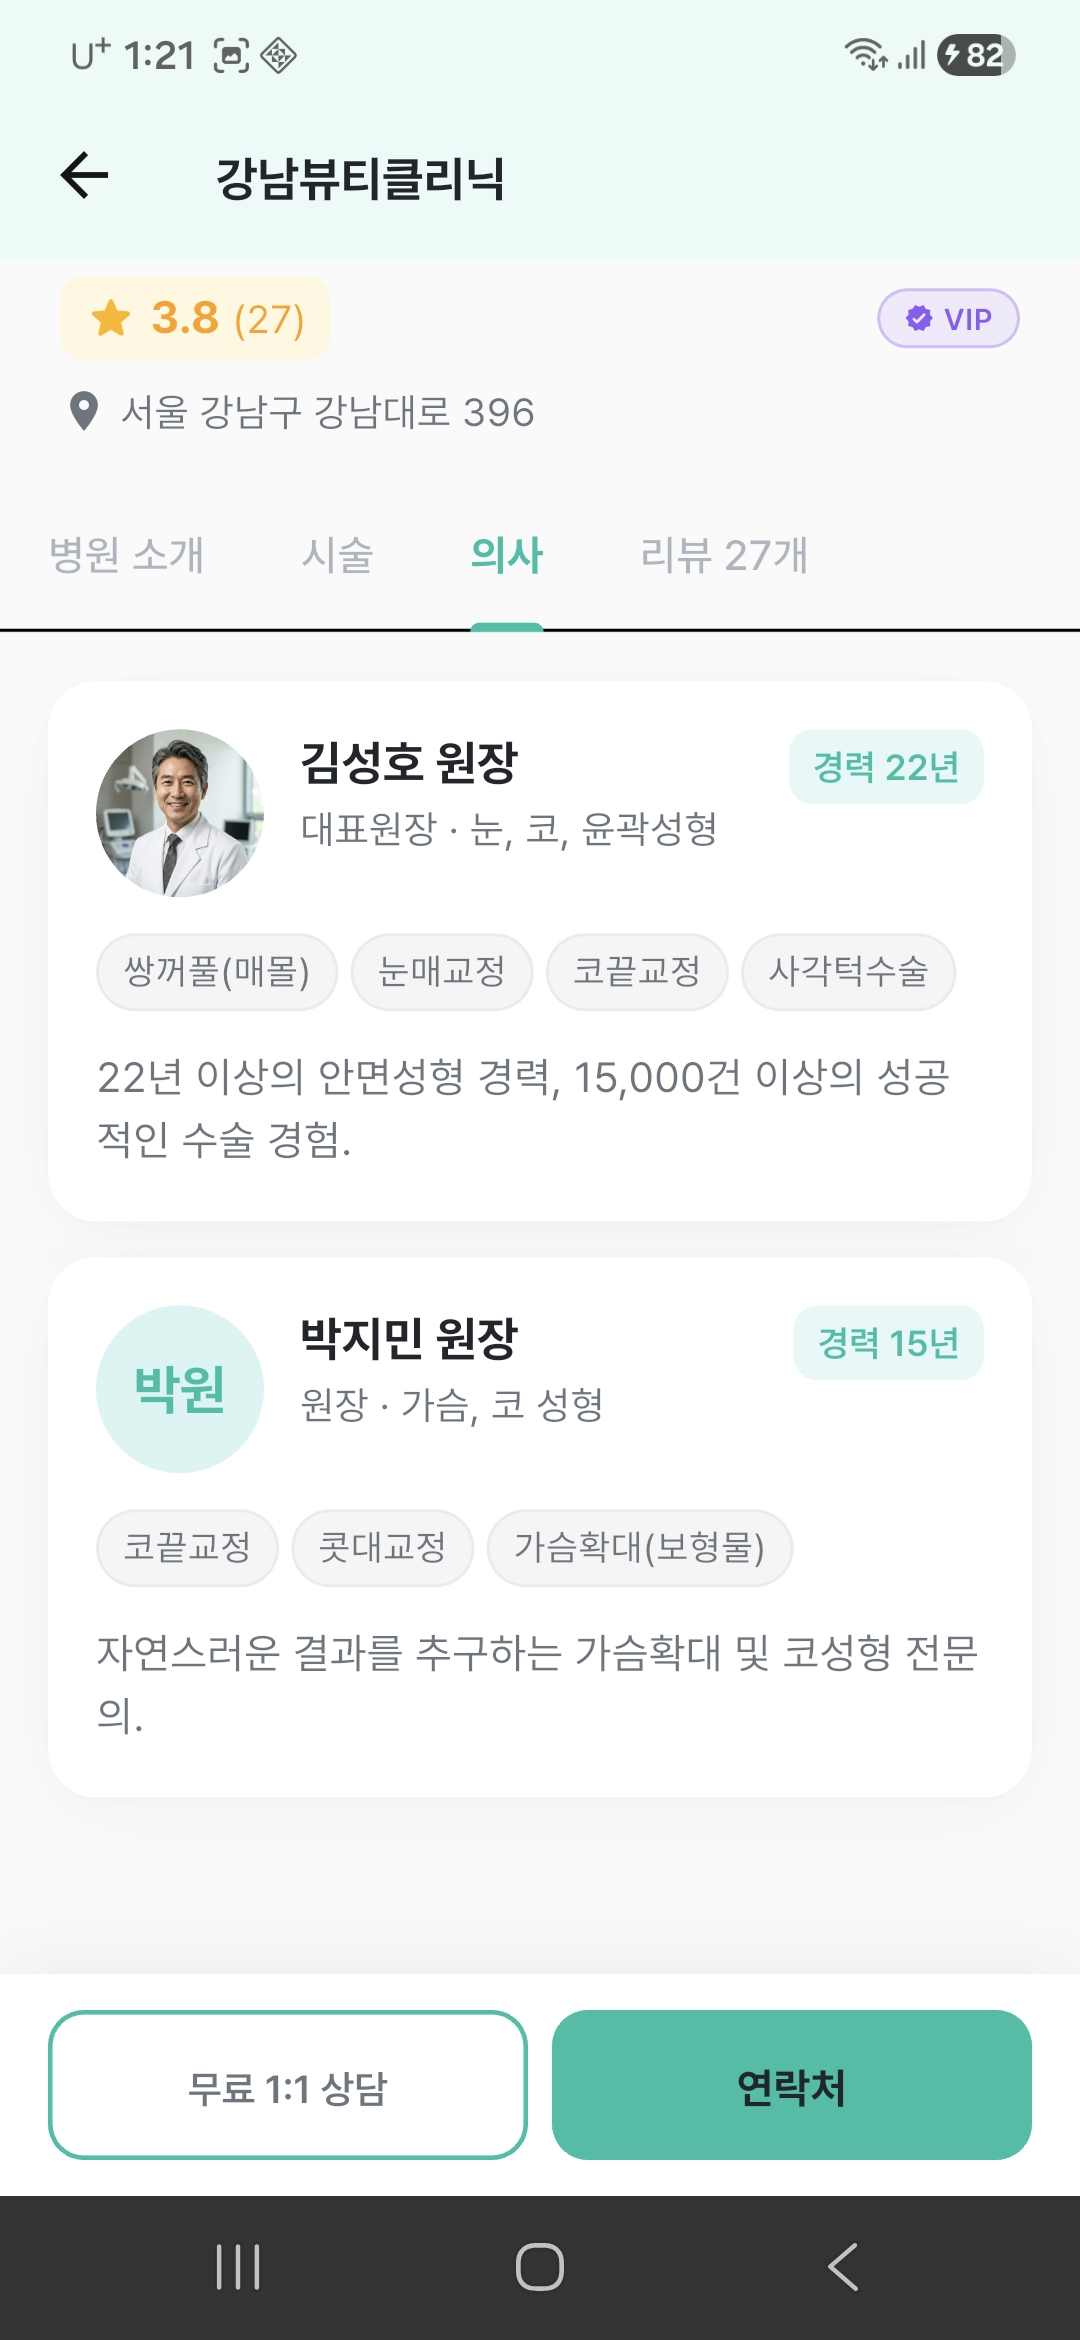1080x2340 pixels.
Task: Select the 쌍꺼풀(매몰) tag chip
Action: coord(217,972)
